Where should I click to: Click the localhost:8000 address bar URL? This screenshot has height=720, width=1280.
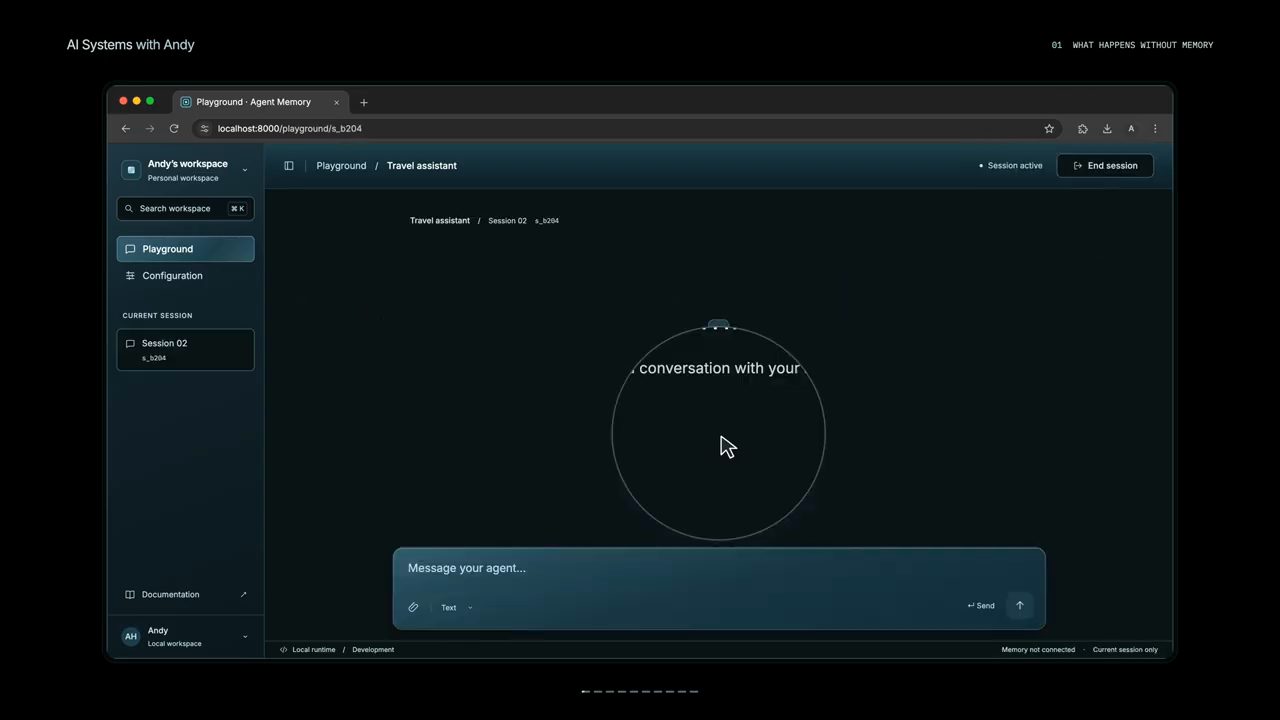pos(290,129)
